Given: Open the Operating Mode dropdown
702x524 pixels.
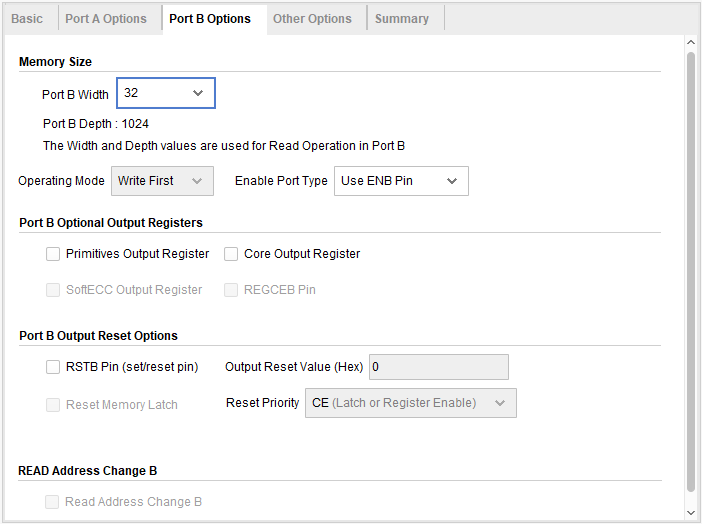Looking at the screenshot, I should tap(161, 181).
